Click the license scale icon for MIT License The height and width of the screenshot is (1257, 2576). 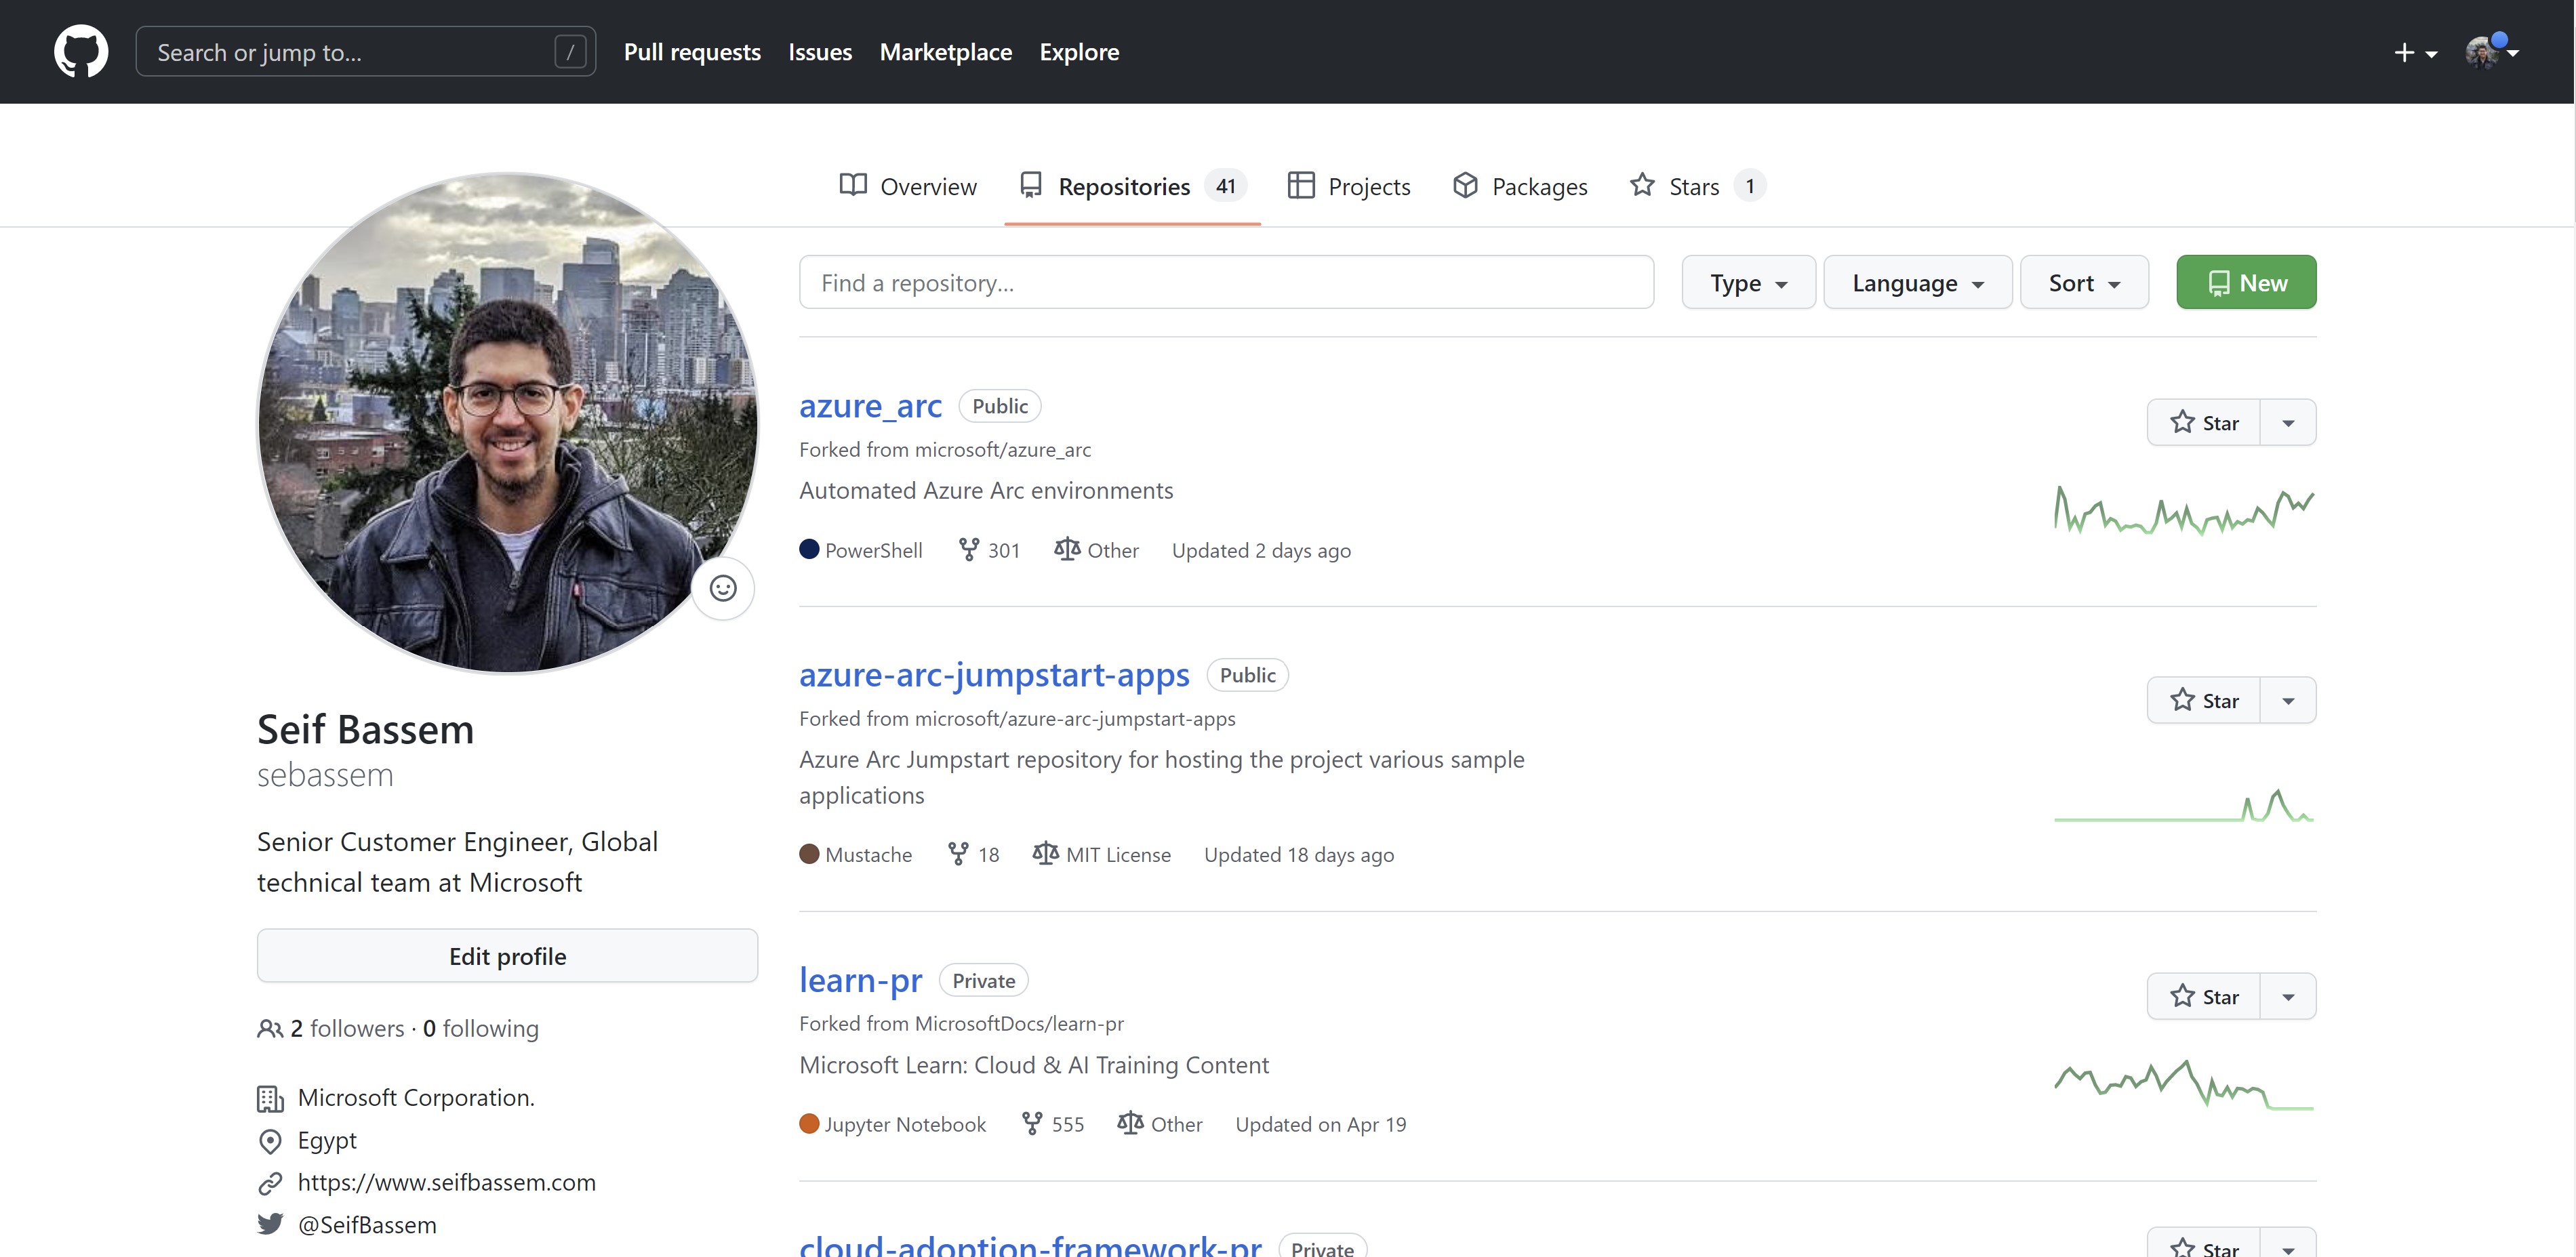[x=1045, y=853]
